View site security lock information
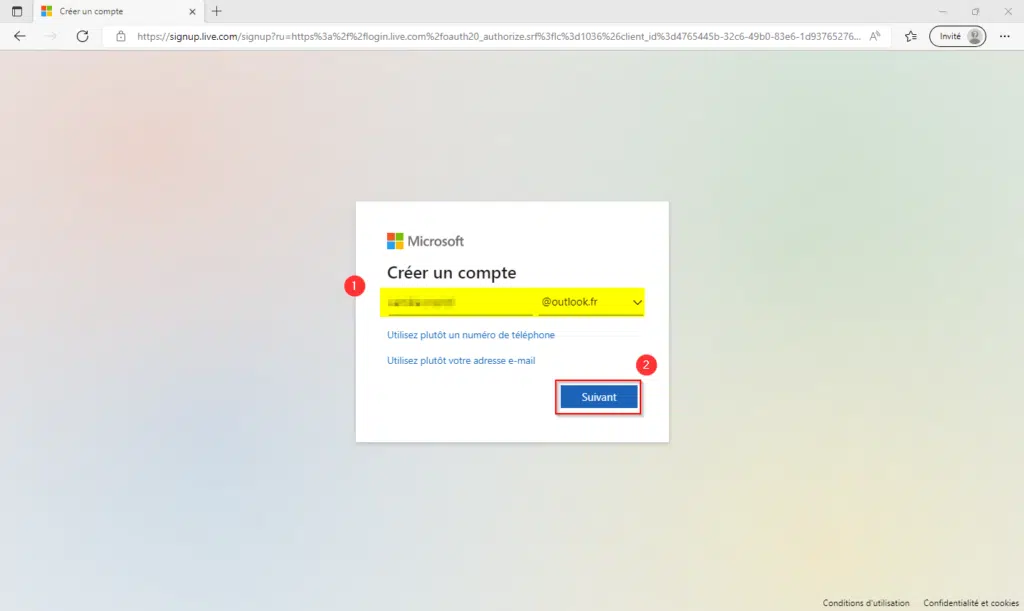The width and height of the screenshot is (1024, 611). 121,37
